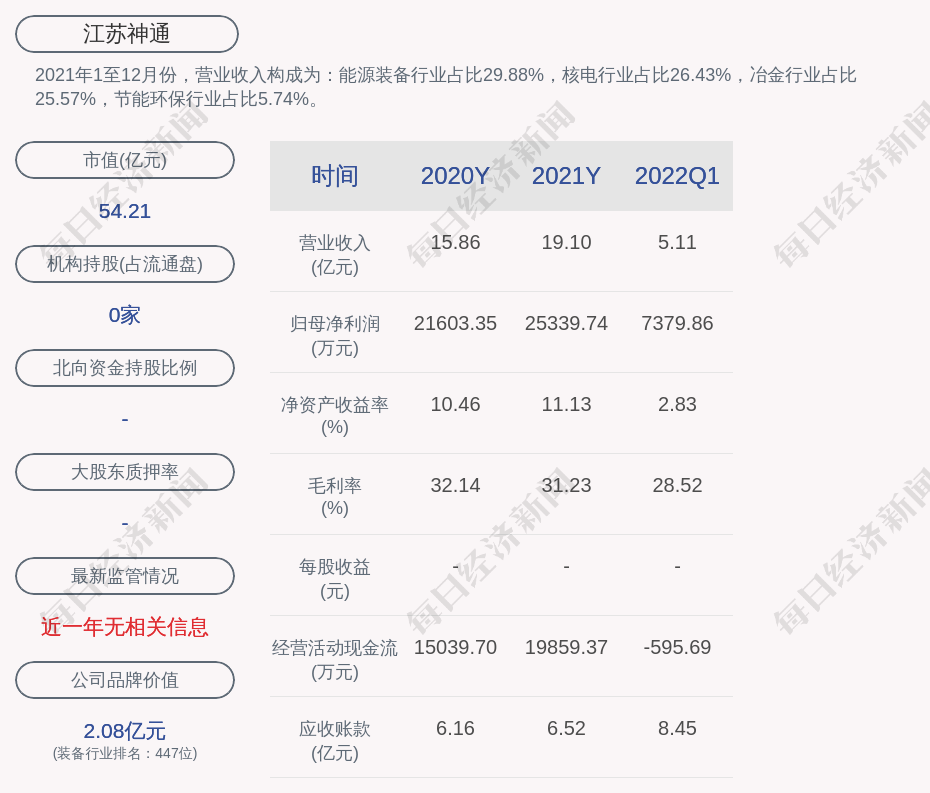Screen dimensions: 930x793
Task: Click the 应收账款 2022Q1 value 8.45
Action: 677,729
